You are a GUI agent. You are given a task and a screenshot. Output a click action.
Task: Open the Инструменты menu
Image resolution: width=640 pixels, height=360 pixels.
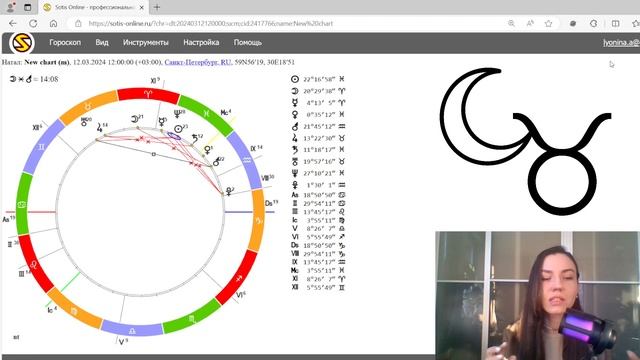tap(146, 42)
